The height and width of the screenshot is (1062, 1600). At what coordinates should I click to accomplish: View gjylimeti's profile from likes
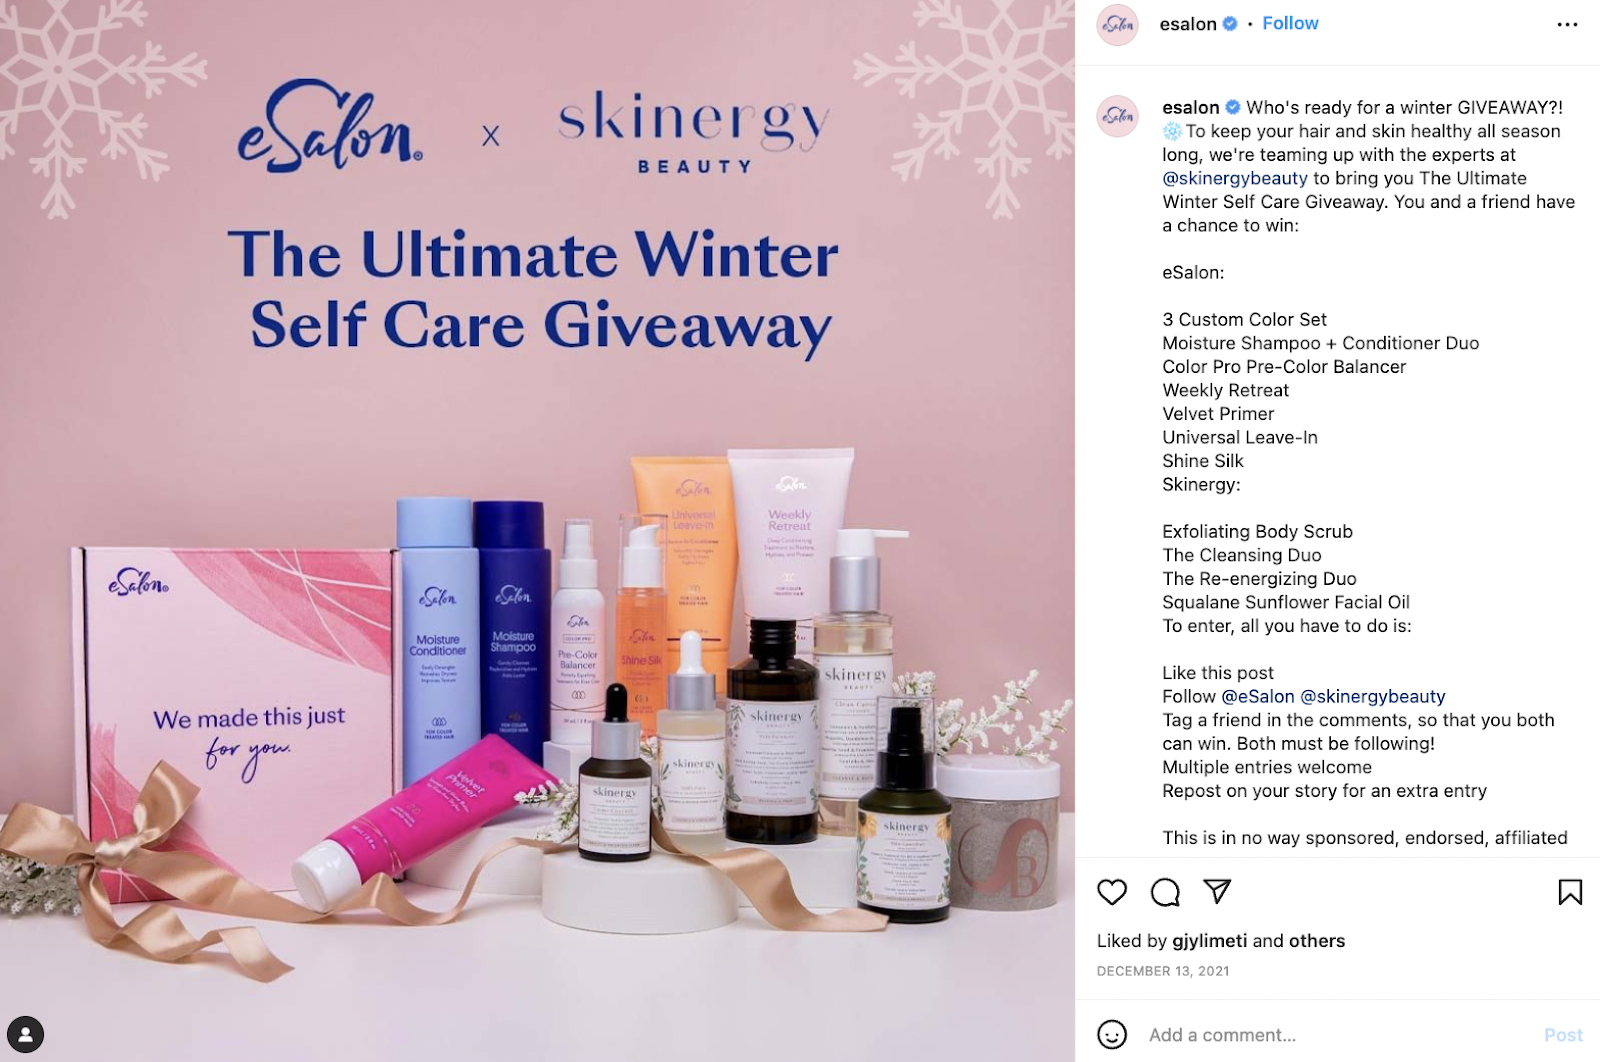pyautogui.click(x=1210, y=941)
